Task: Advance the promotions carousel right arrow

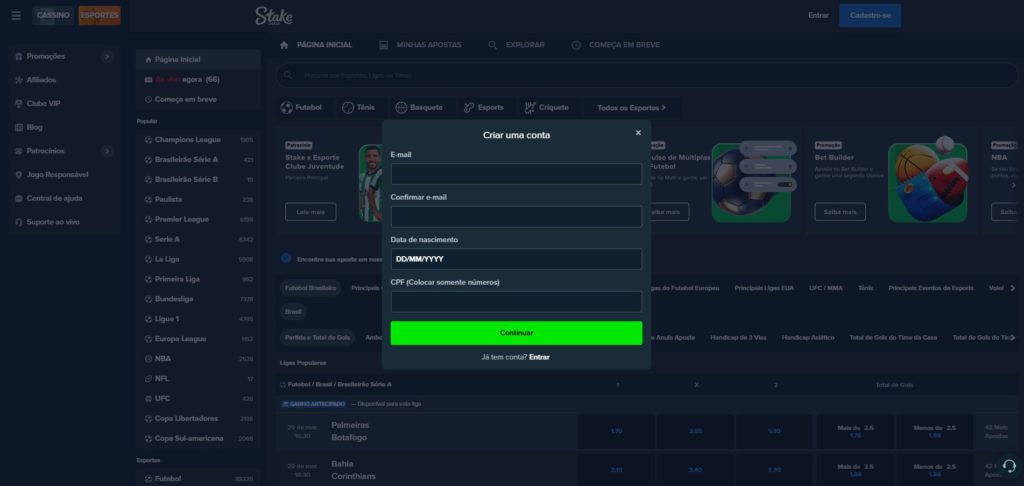Action: (x=1014, y=186)
